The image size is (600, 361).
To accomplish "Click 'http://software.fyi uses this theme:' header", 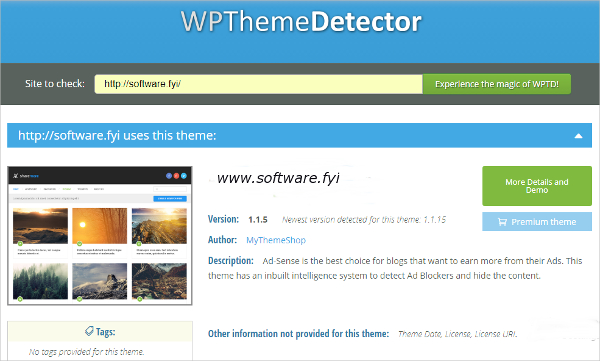I will (x=117, y=136).
